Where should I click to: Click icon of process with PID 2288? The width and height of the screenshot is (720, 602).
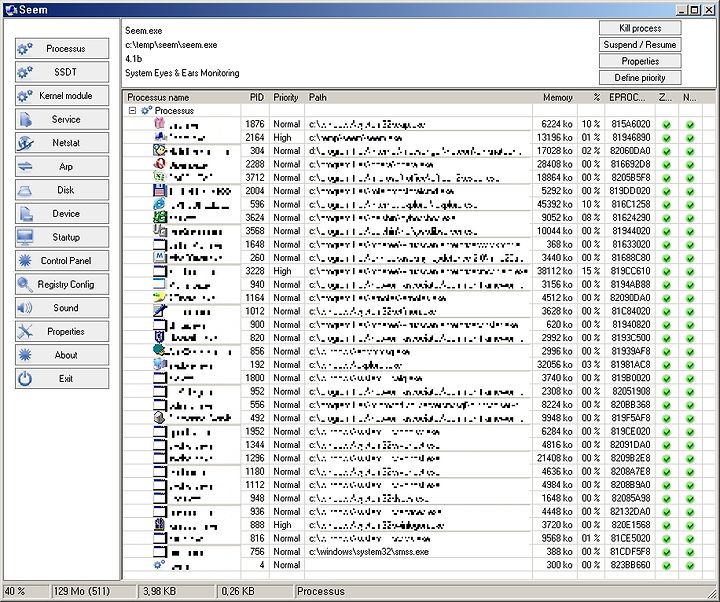(159, 163)
